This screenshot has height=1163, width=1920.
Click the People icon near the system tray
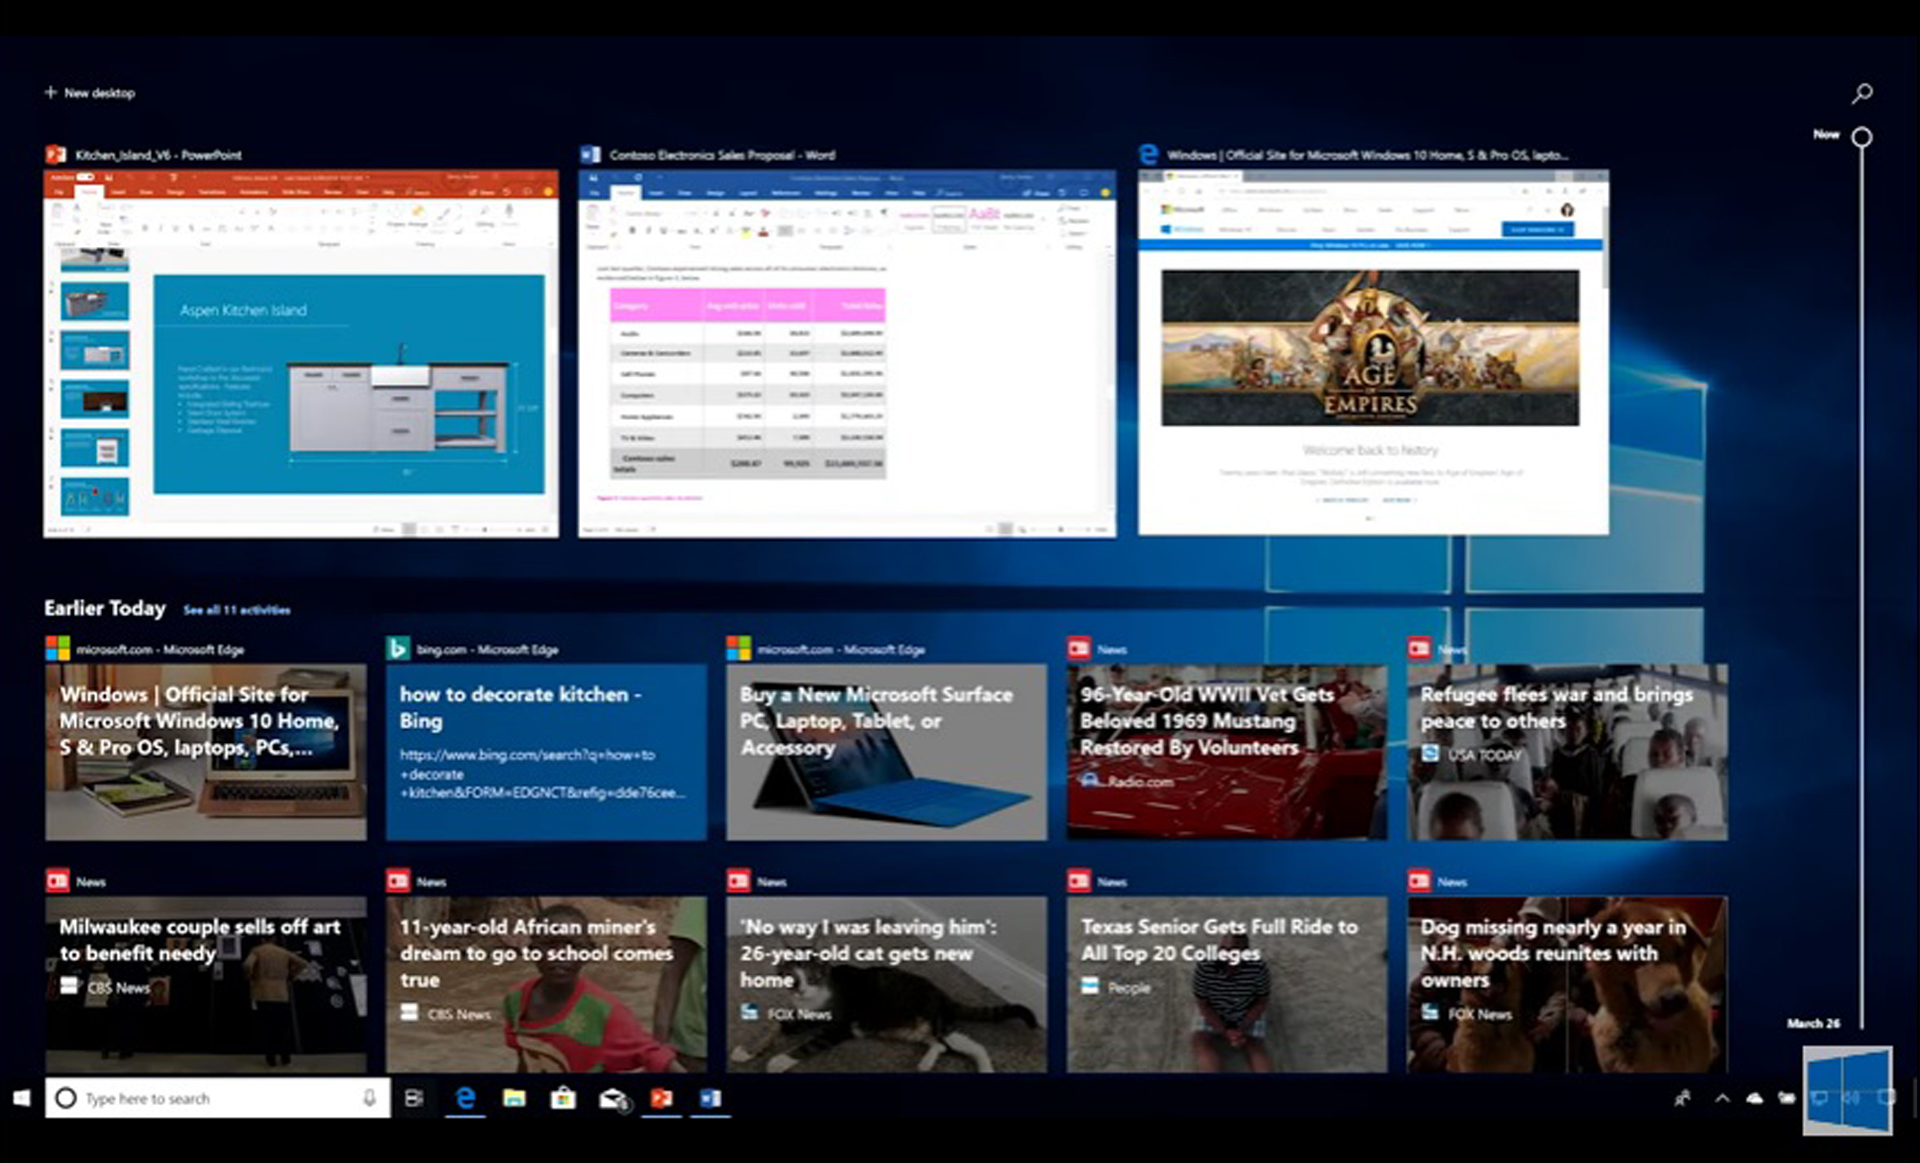pos(1682,1098)
